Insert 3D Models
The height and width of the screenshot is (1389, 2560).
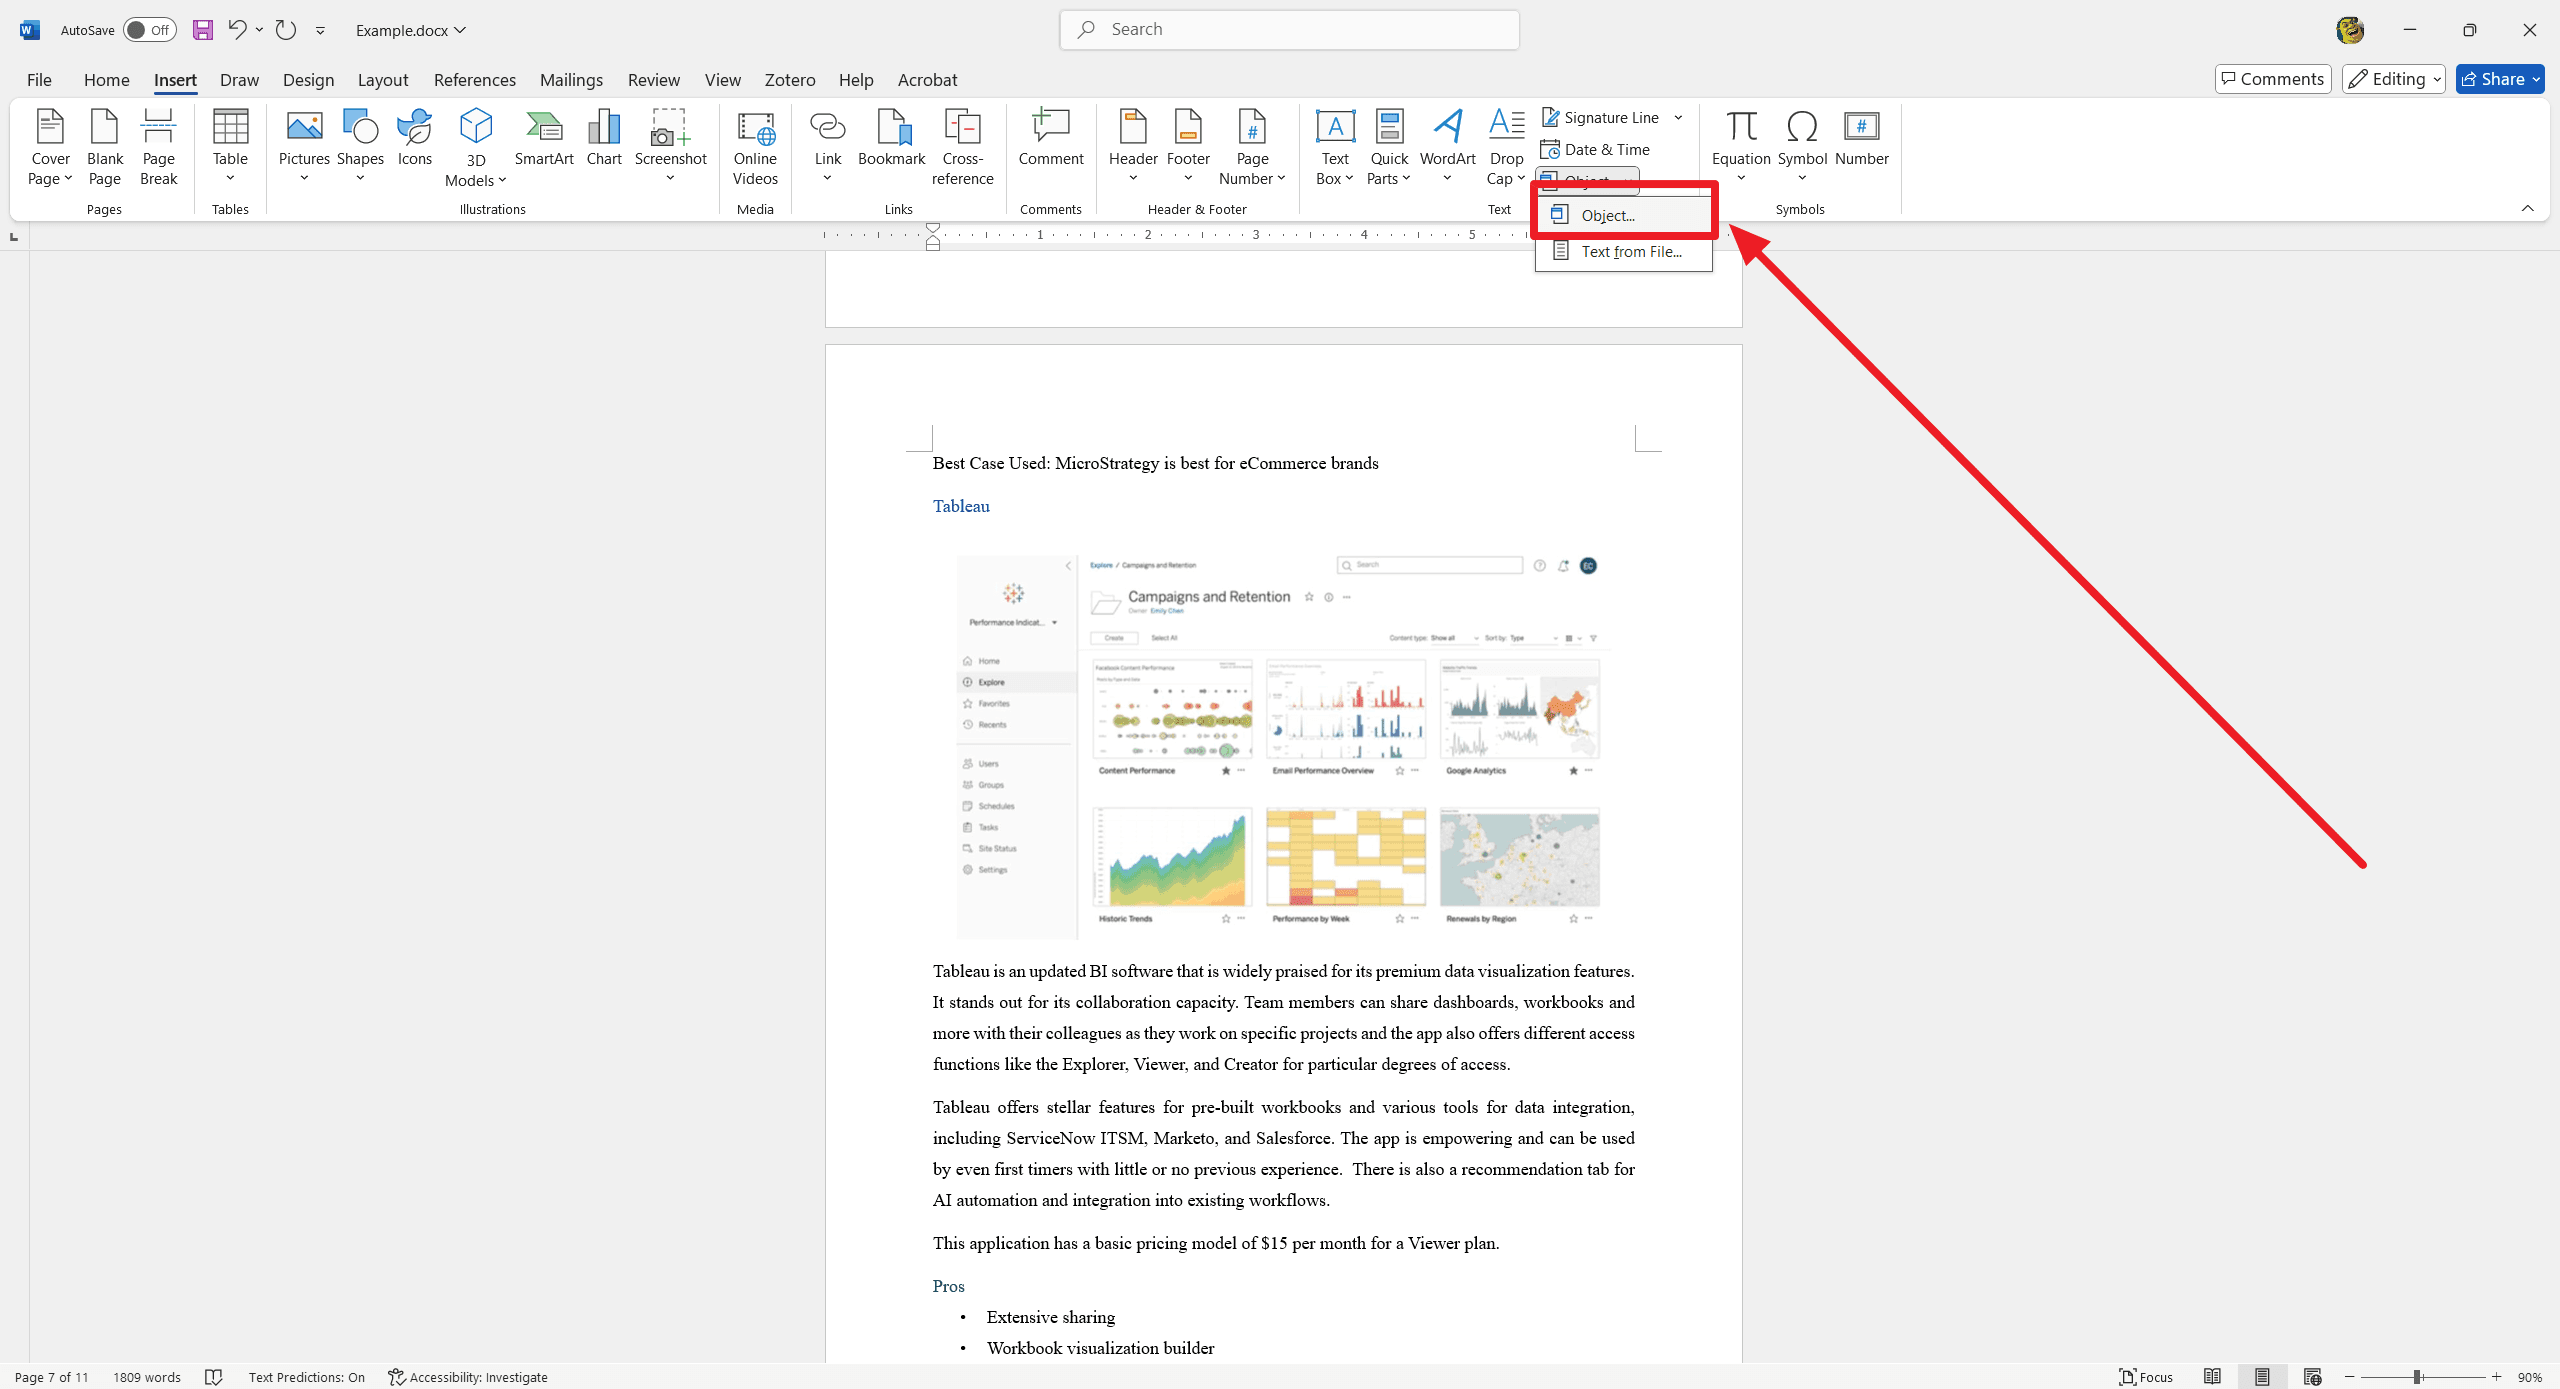point(476,147)
